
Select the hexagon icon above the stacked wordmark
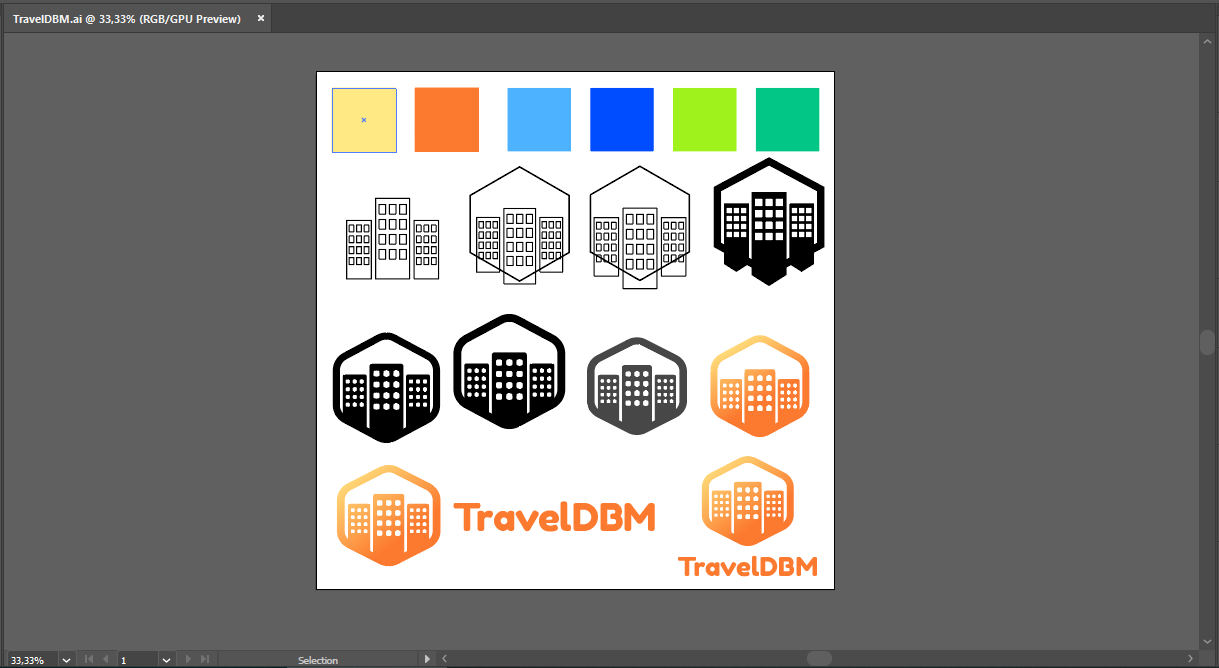point(748,501)
